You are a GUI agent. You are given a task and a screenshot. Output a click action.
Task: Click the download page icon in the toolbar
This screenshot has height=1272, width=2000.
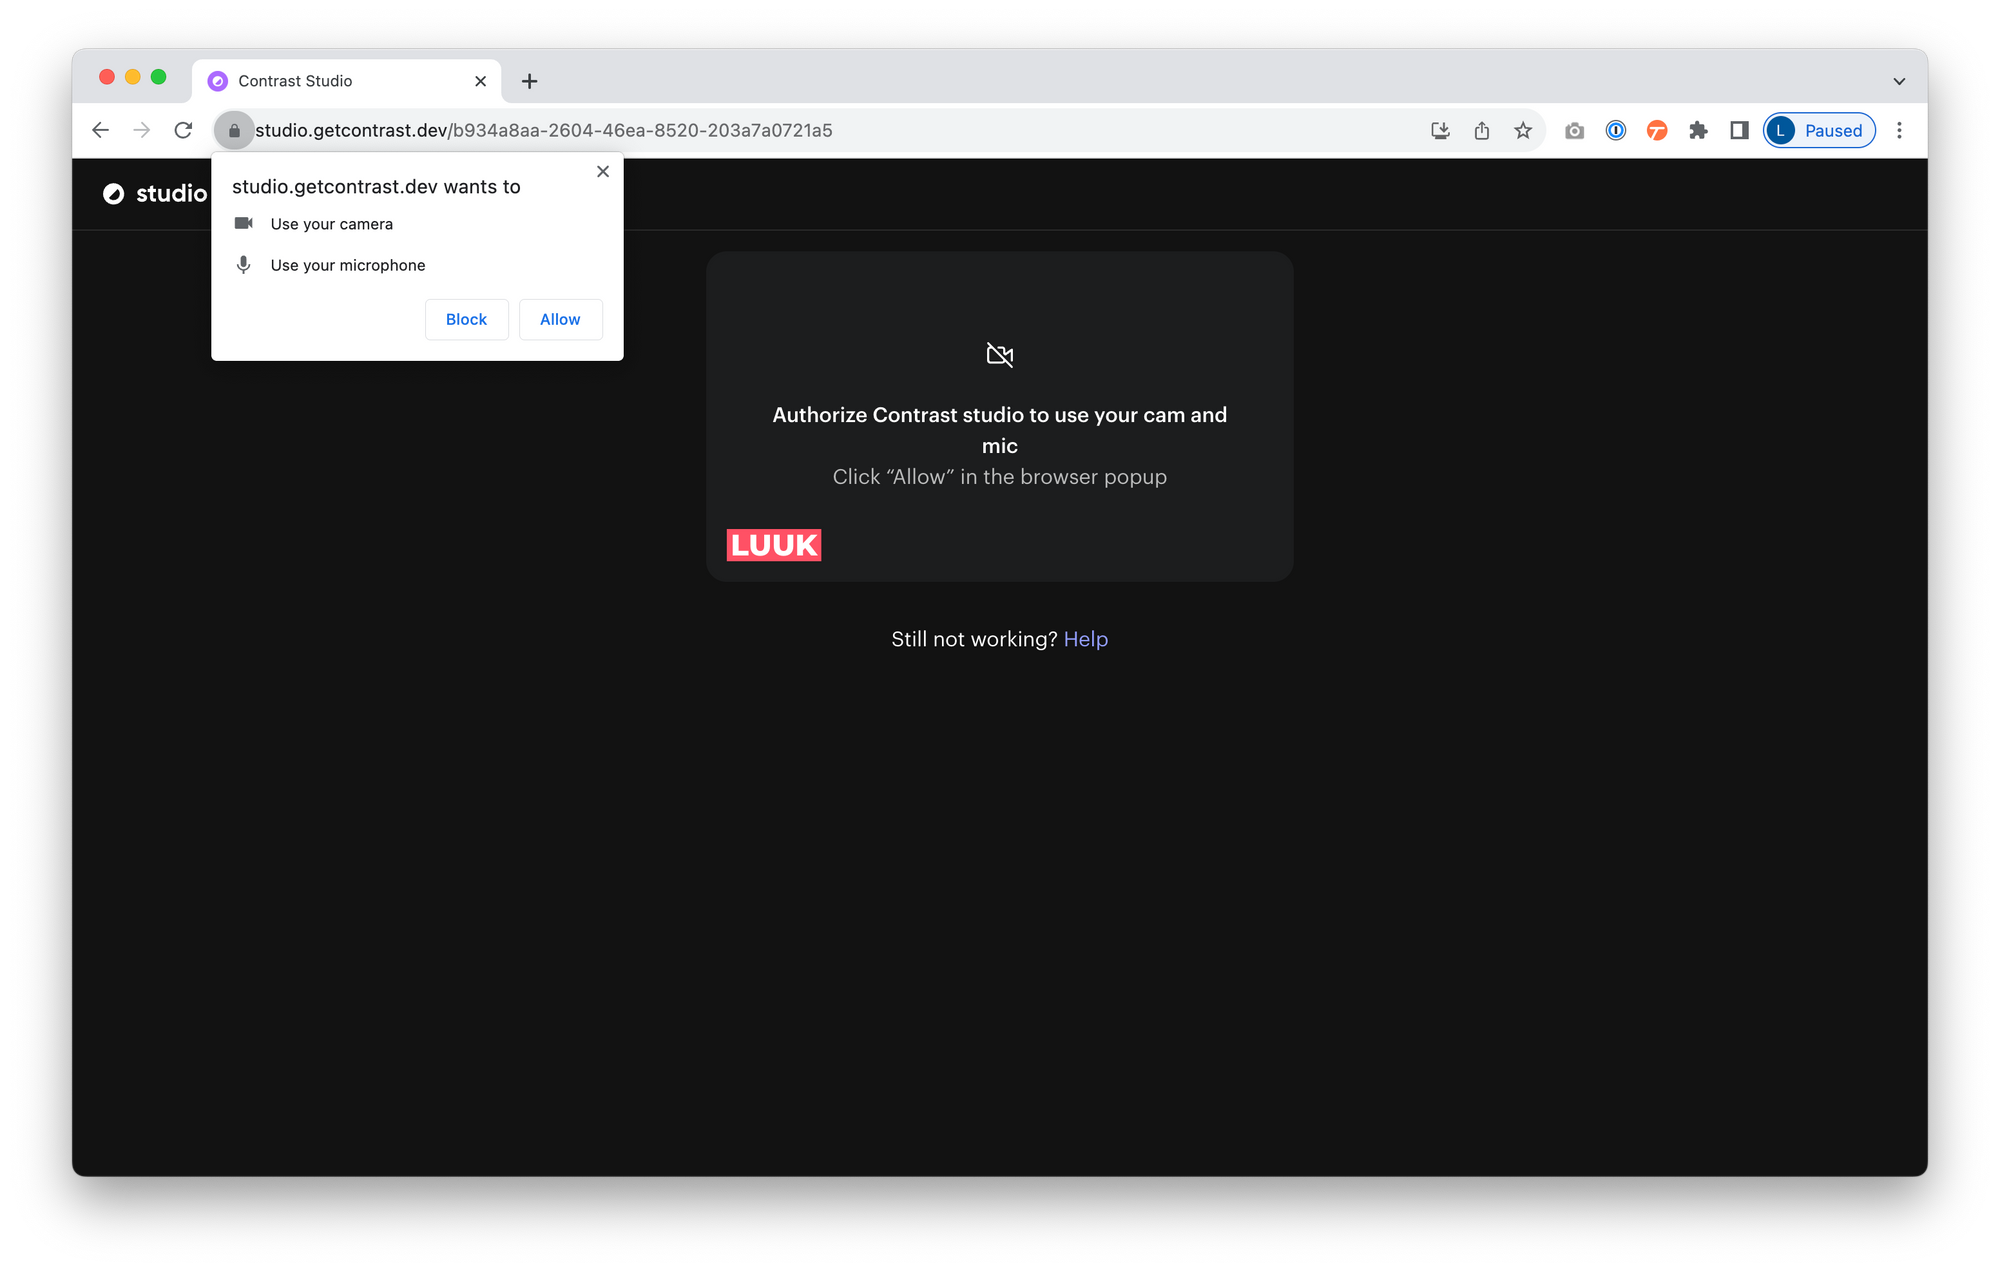click(x=1440, y=130)
